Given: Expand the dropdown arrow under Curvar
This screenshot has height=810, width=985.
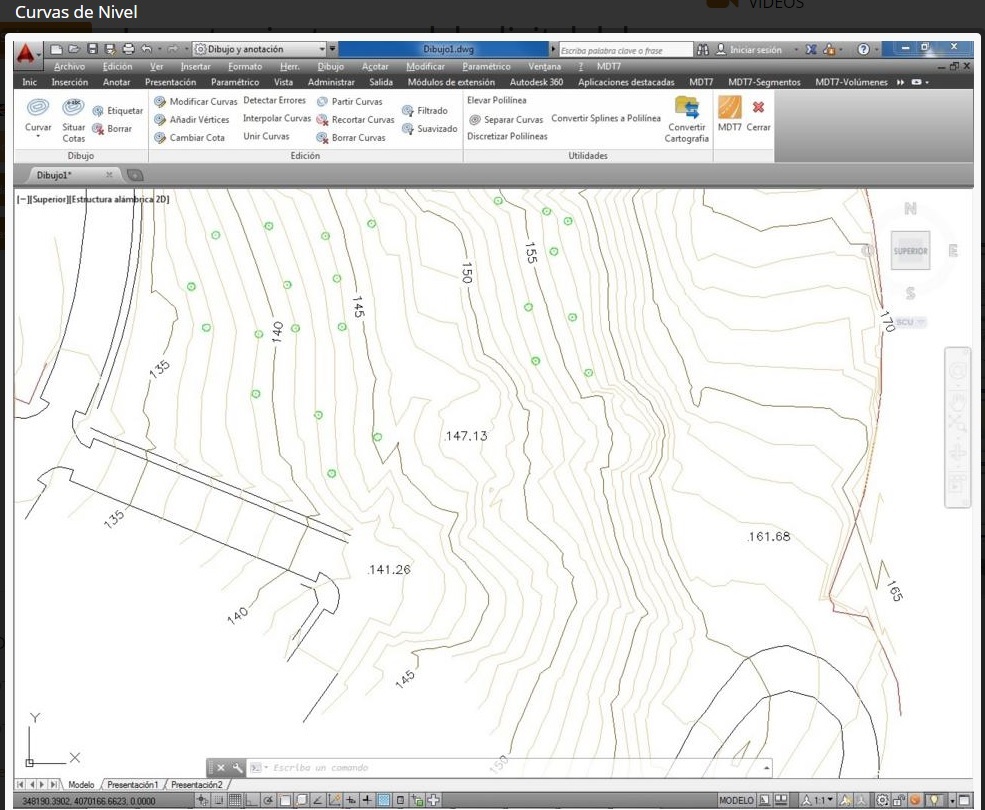Looking at the screenshot, I should click(38, 137).
